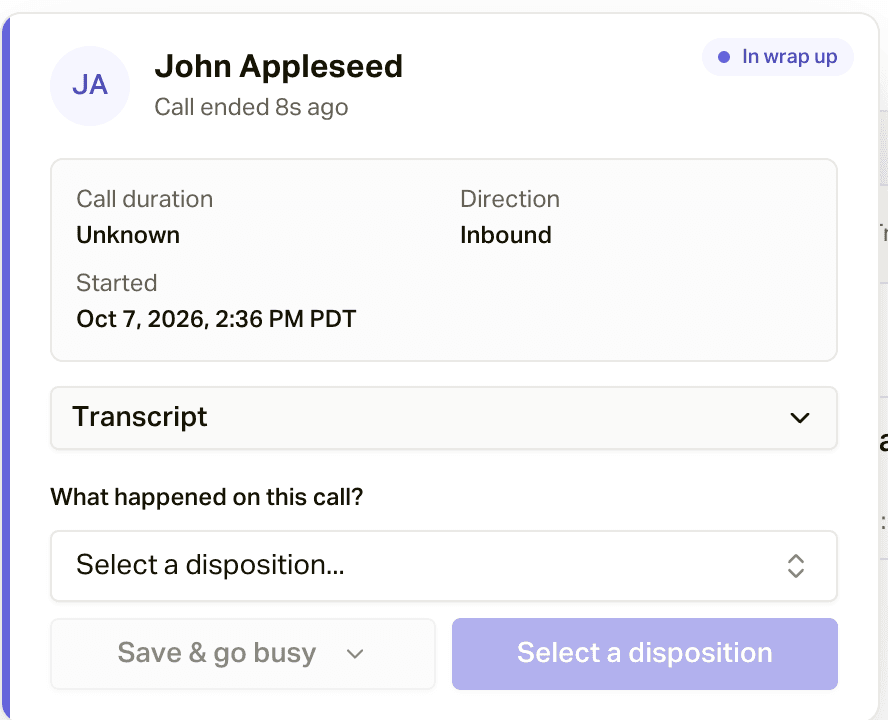Click the disposition up-down selector arrows
The width and height of the screenshot is (888, 720).
click(x=796, y=566)
